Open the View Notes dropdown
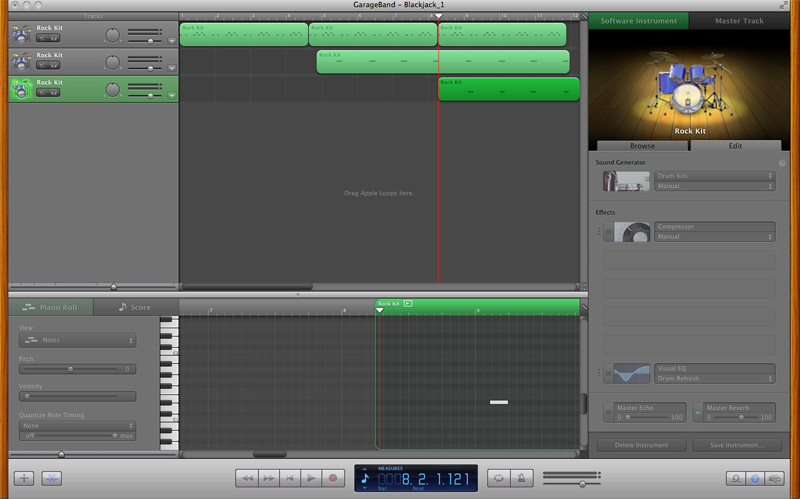The height and width of the screenshot is (499, 800). [78, 340]
